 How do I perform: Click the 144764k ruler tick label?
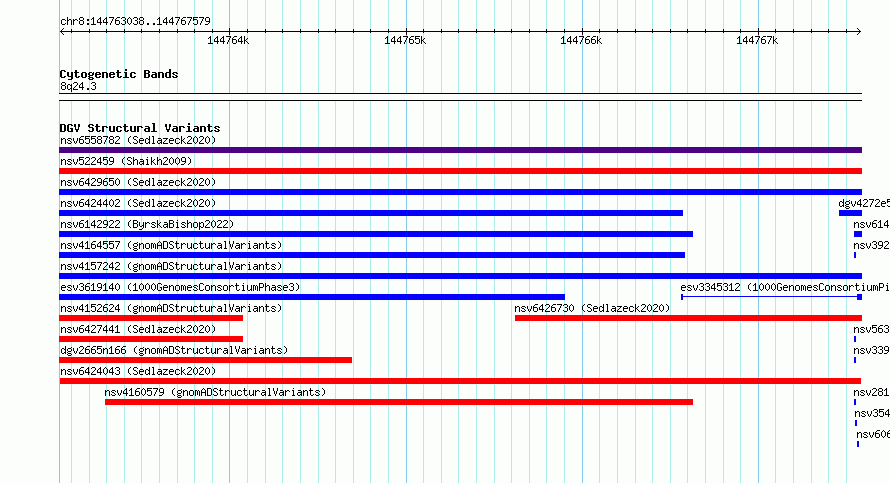228,40
